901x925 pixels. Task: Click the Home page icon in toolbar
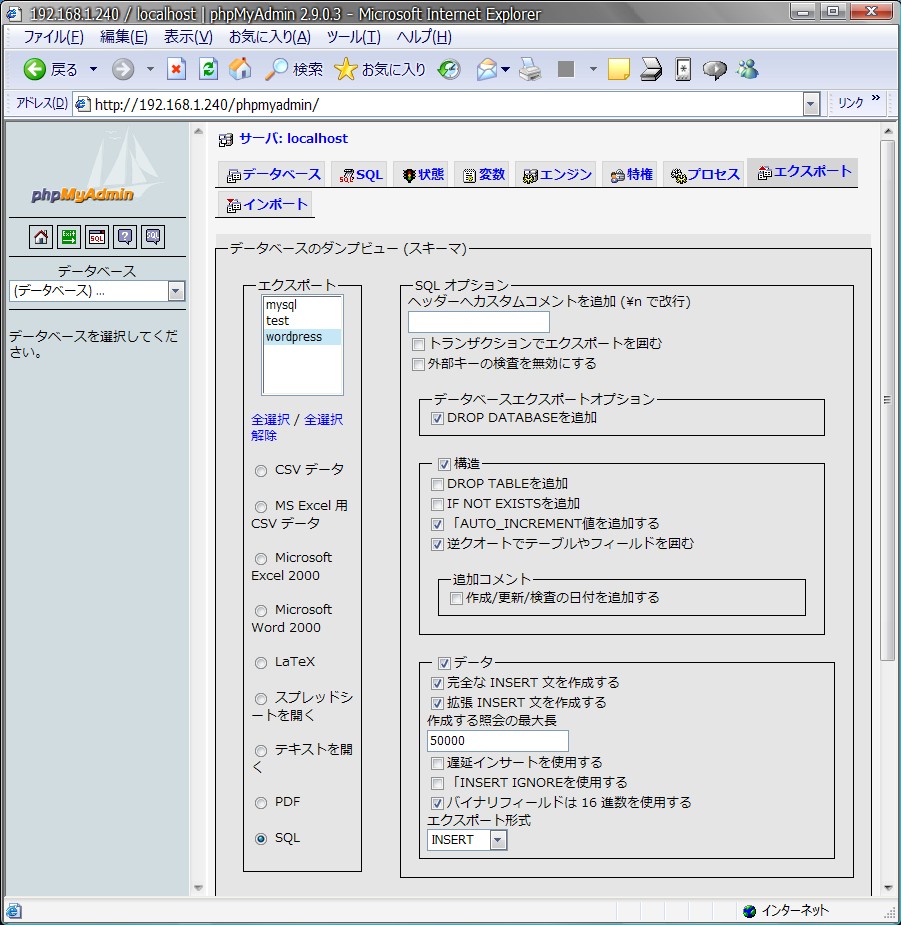240,70
